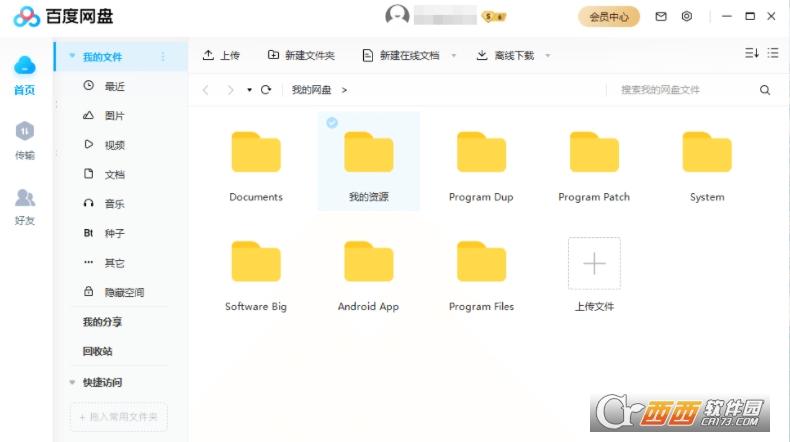Viewport: 790px width, 442px height.
Task: Click the blurred username
Action: point(445,16)
